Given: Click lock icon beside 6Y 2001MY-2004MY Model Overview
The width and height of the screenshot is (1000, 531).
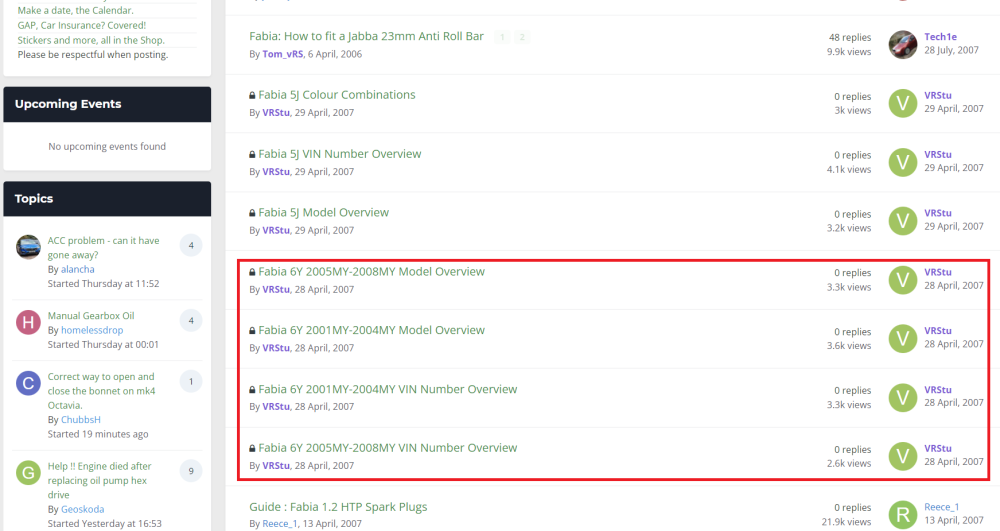Looking at the screenshot, I should [252, 331].
